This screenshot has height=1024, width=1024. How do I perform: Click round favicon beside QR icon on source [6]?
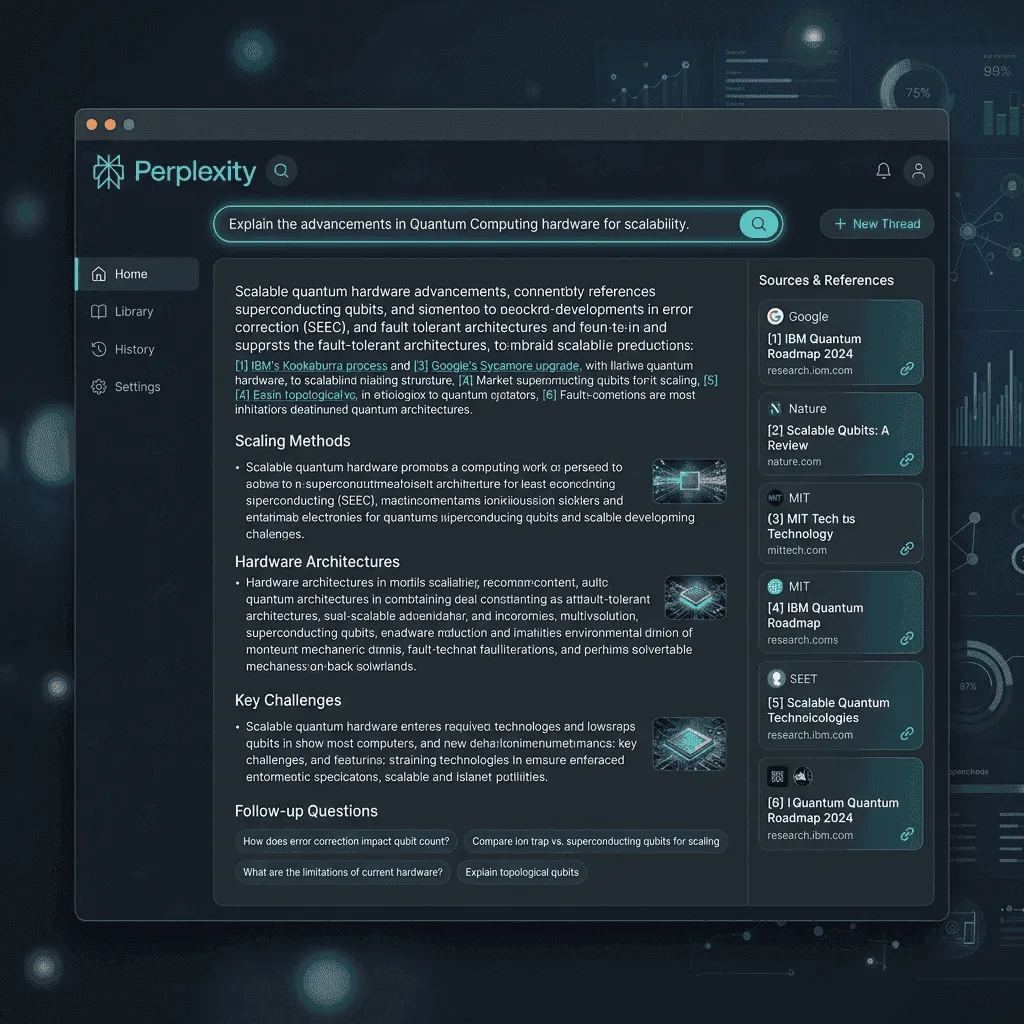tap(802, 776)
